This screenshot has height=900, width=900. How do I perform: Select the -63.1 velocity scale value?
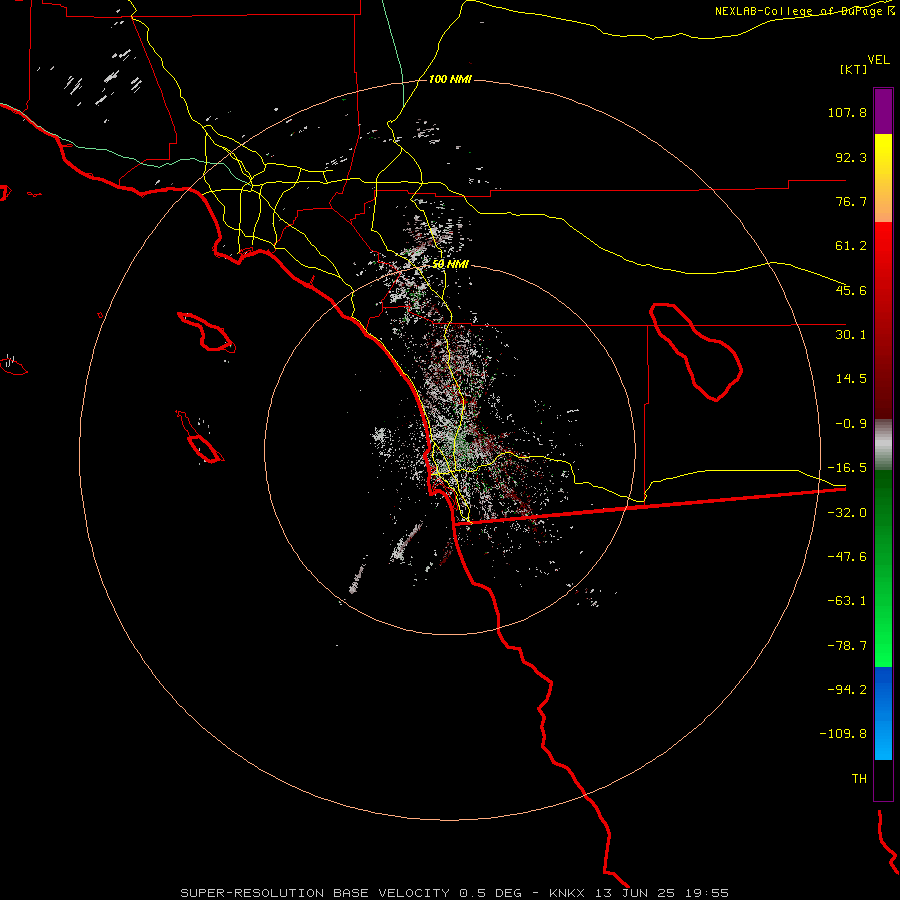pyautogui.click(x=847, y=601)
